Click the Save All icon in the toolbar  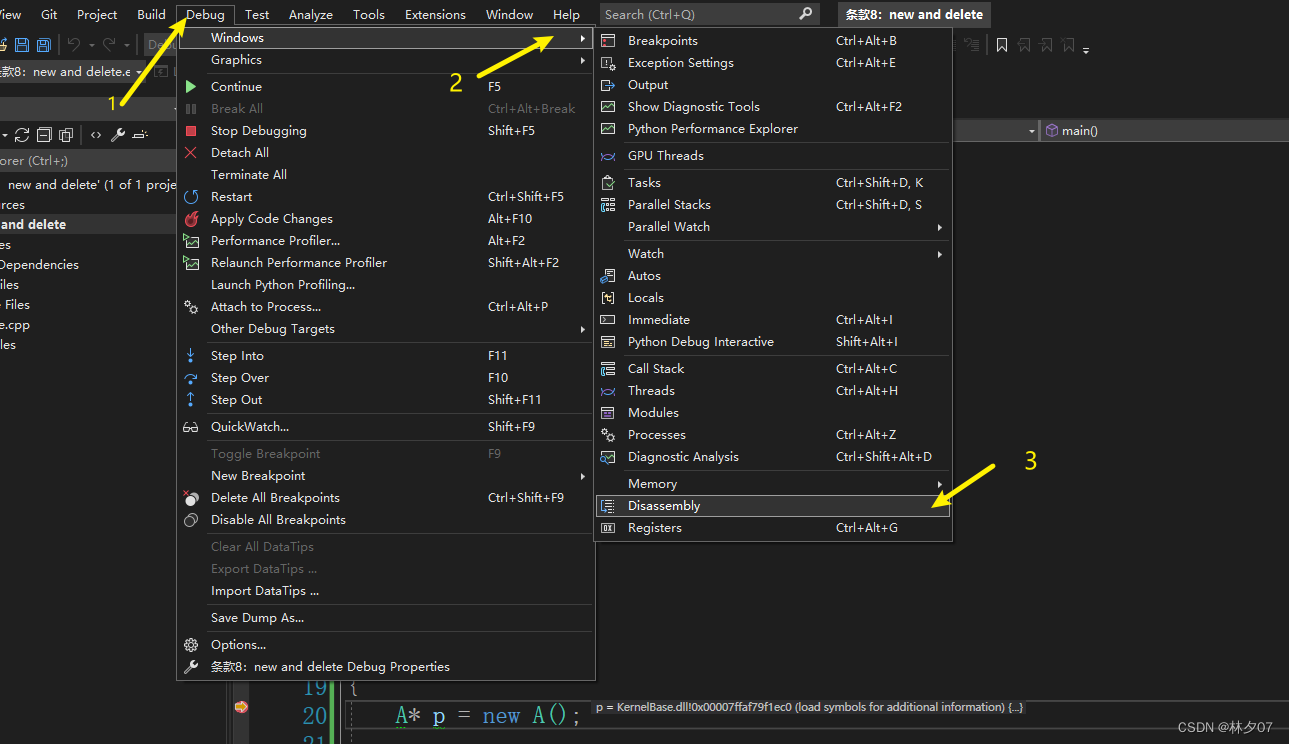click(43, 45)
